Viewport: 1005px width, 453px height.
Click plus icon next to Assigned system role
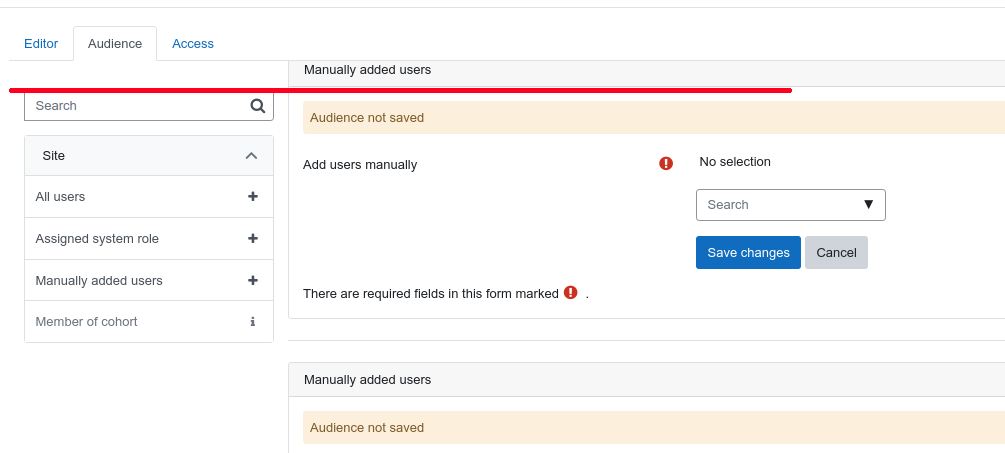pyautogui.click(x=253, y=238)
